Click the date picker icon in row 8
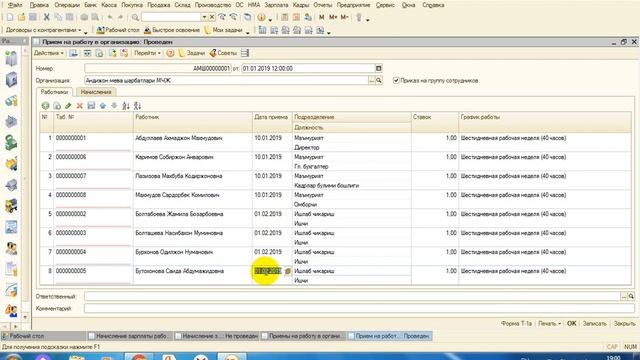 click(287, 271)
